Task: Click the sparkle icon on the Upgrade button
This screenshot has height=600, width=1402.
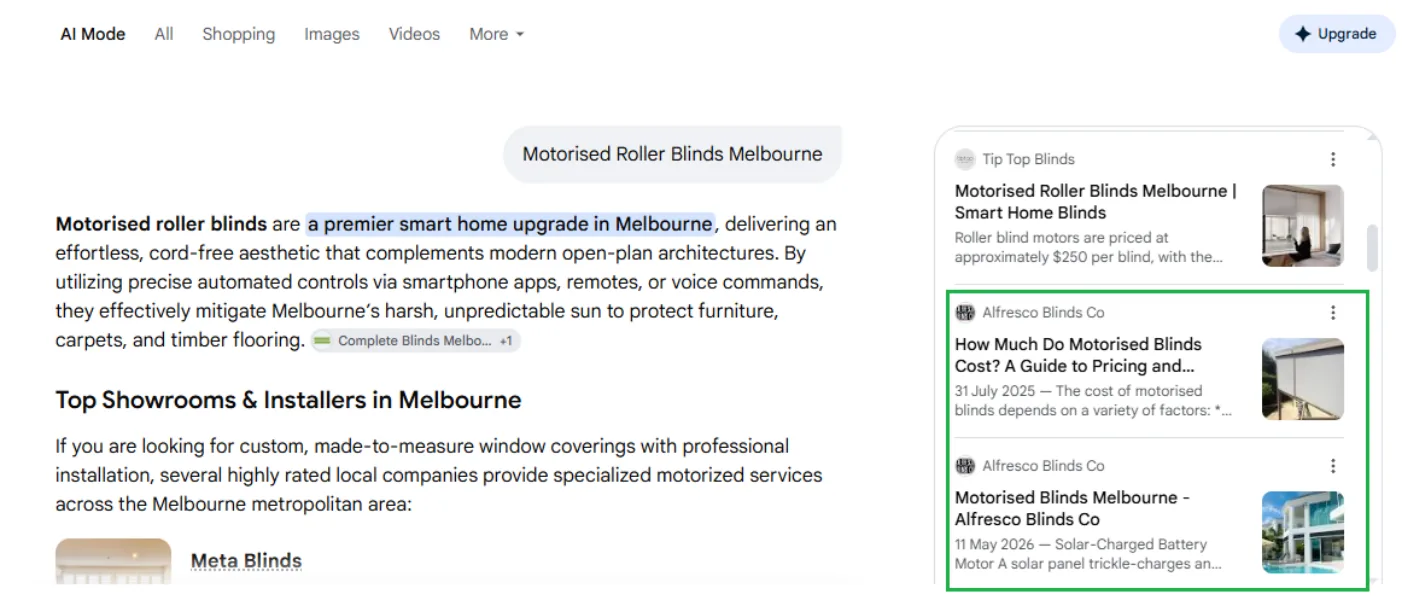Action: (1303, 34)
